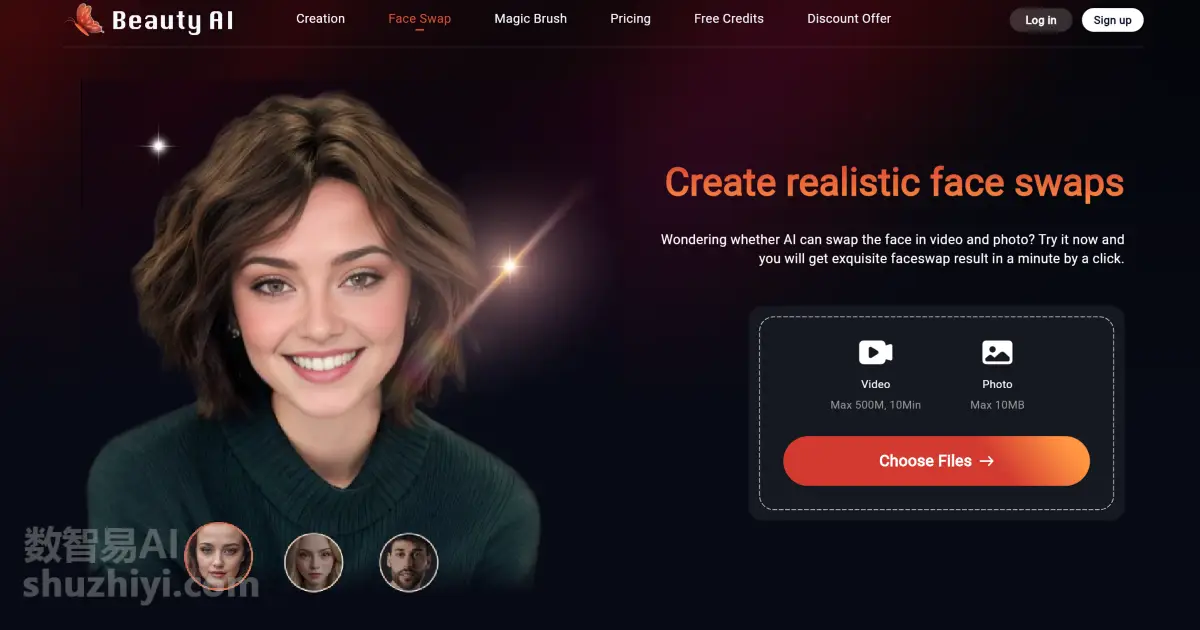Go to the Pricing page

coord(630,19)
